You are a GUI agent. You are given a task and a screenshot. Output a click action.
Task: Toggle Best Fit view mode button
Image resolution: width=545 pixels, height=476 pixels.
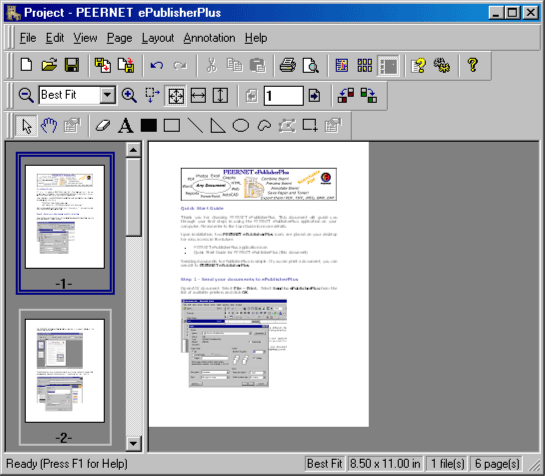(x=176, y=96)
